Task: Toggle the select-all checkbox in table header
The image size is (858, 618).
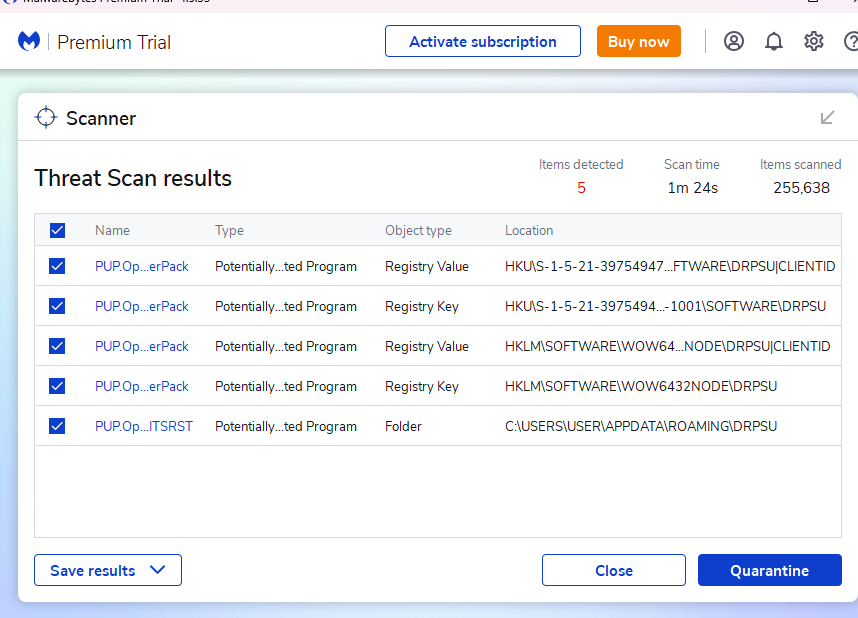Action: [x=57, y=230]
